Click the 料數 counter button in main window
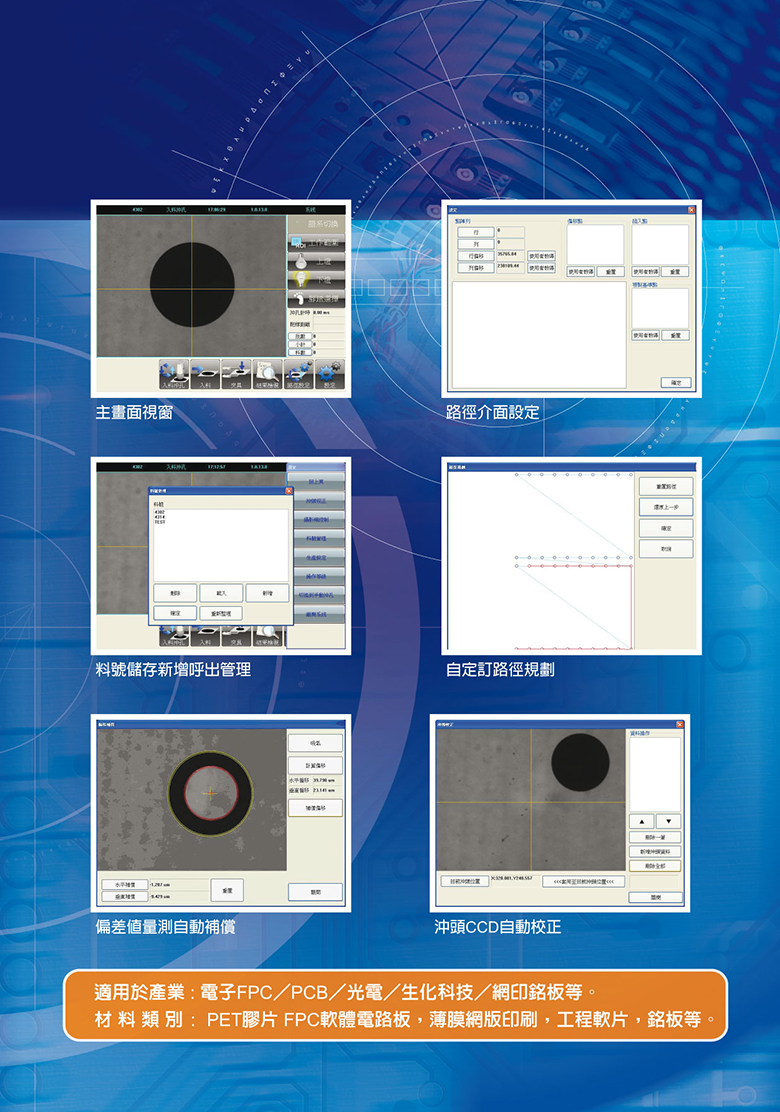Screen dimensions: 780x1112 [x=300, y=352]
